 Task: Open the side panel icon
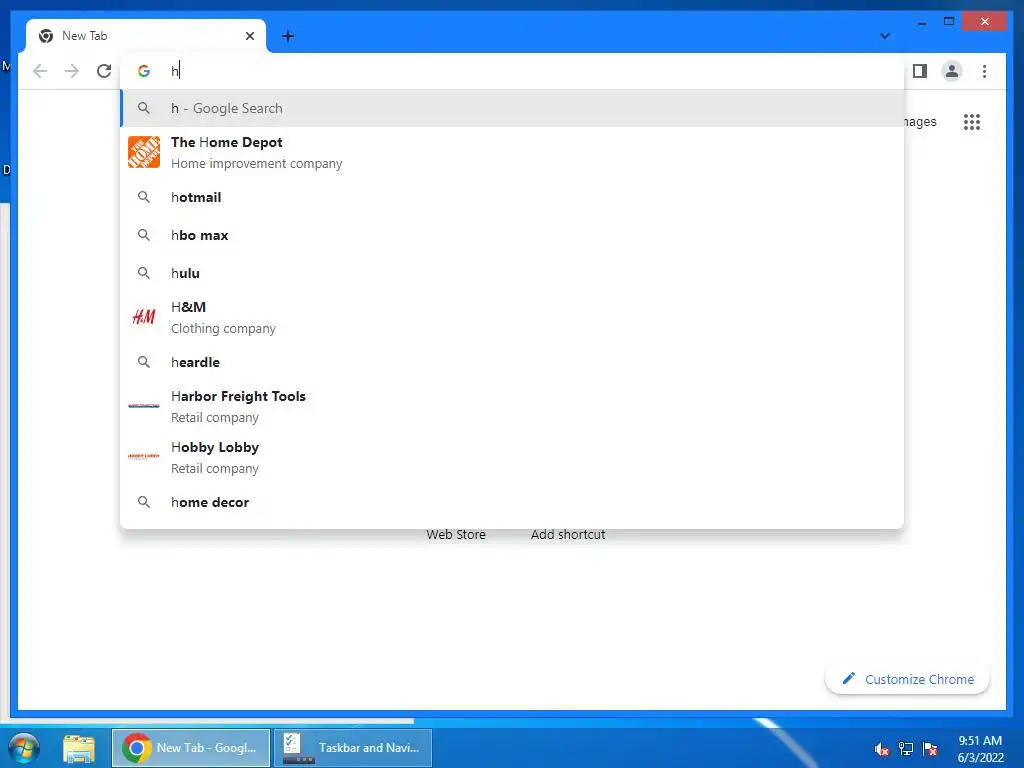point(920,71)
